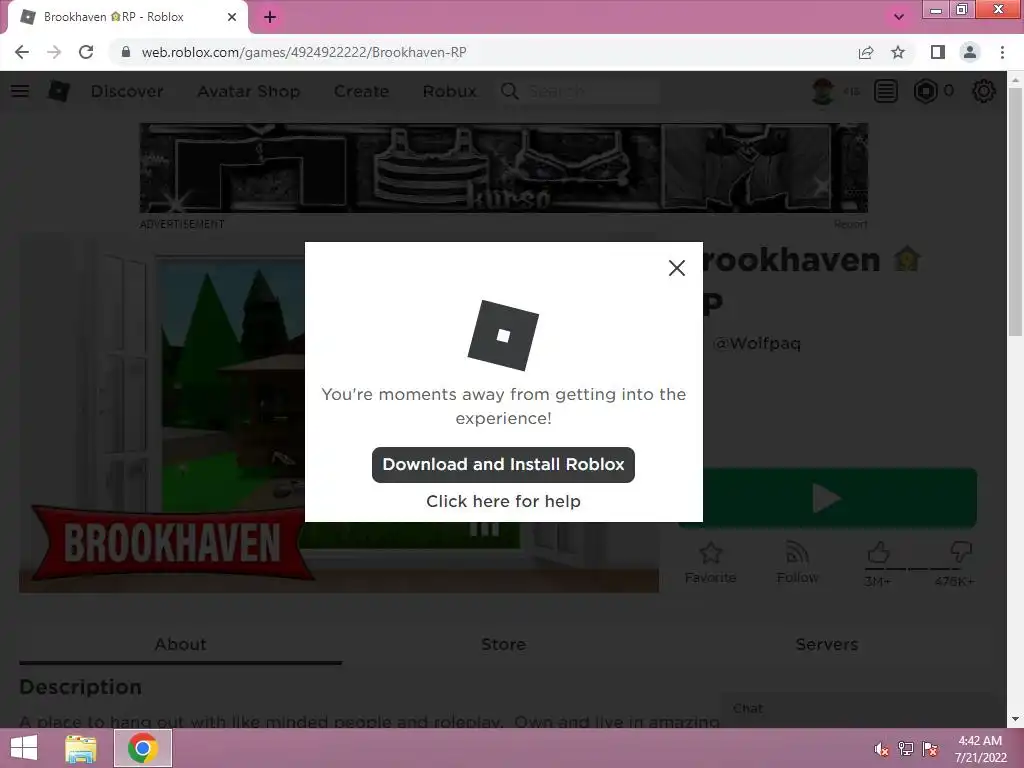Click the Robux balance icon
The width and height of the screenshot is (1024, 768).
(x=925, y=91)
